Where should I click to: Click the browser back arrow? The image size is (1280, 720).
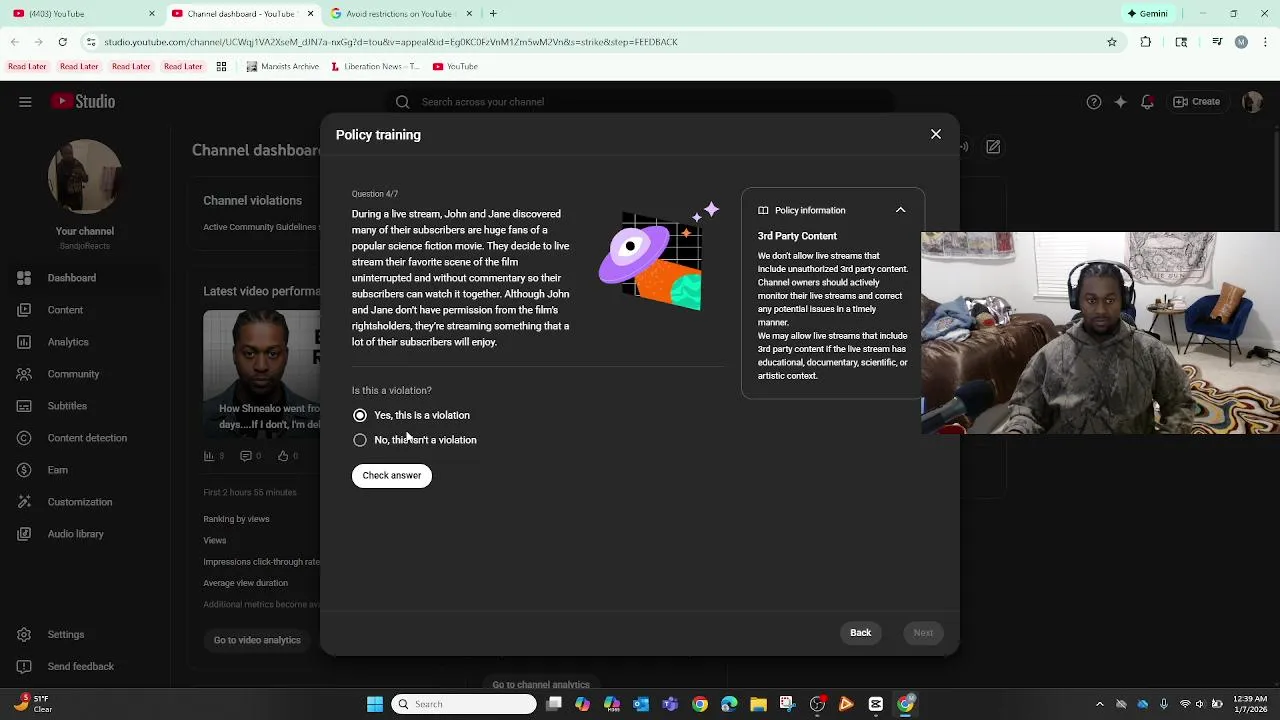(15, 42)
